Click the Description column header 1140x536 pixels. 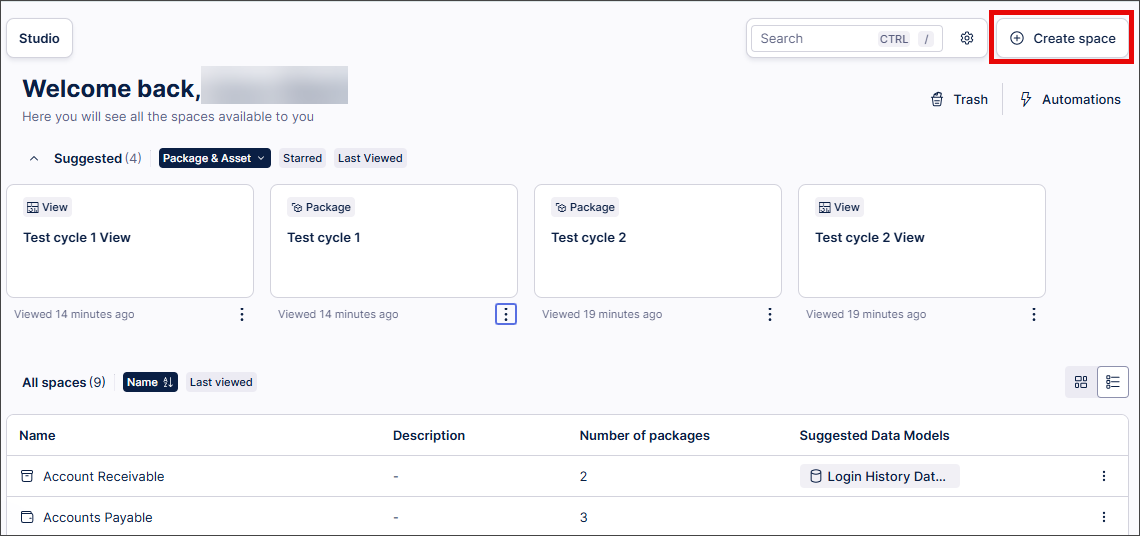click(429, 436)
